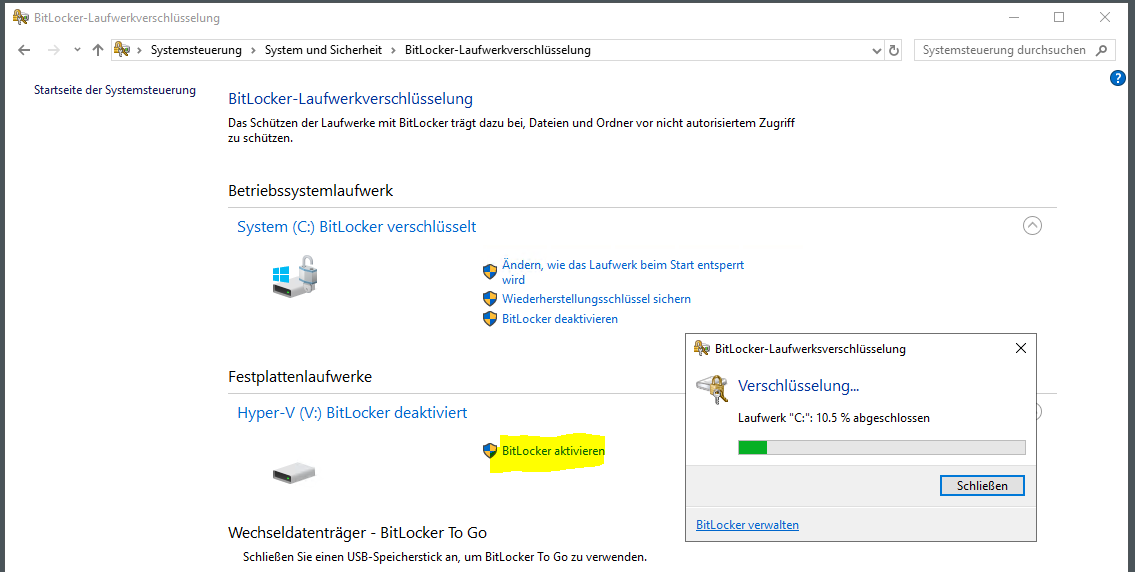The image size is (1135, 572).
Task: Open help with the blue question mark
Action: [1118, 78]
